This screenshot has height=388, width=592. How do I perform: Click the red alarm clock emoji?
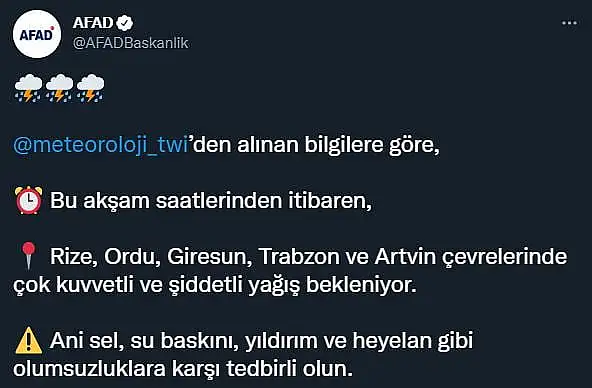point(28,200)
